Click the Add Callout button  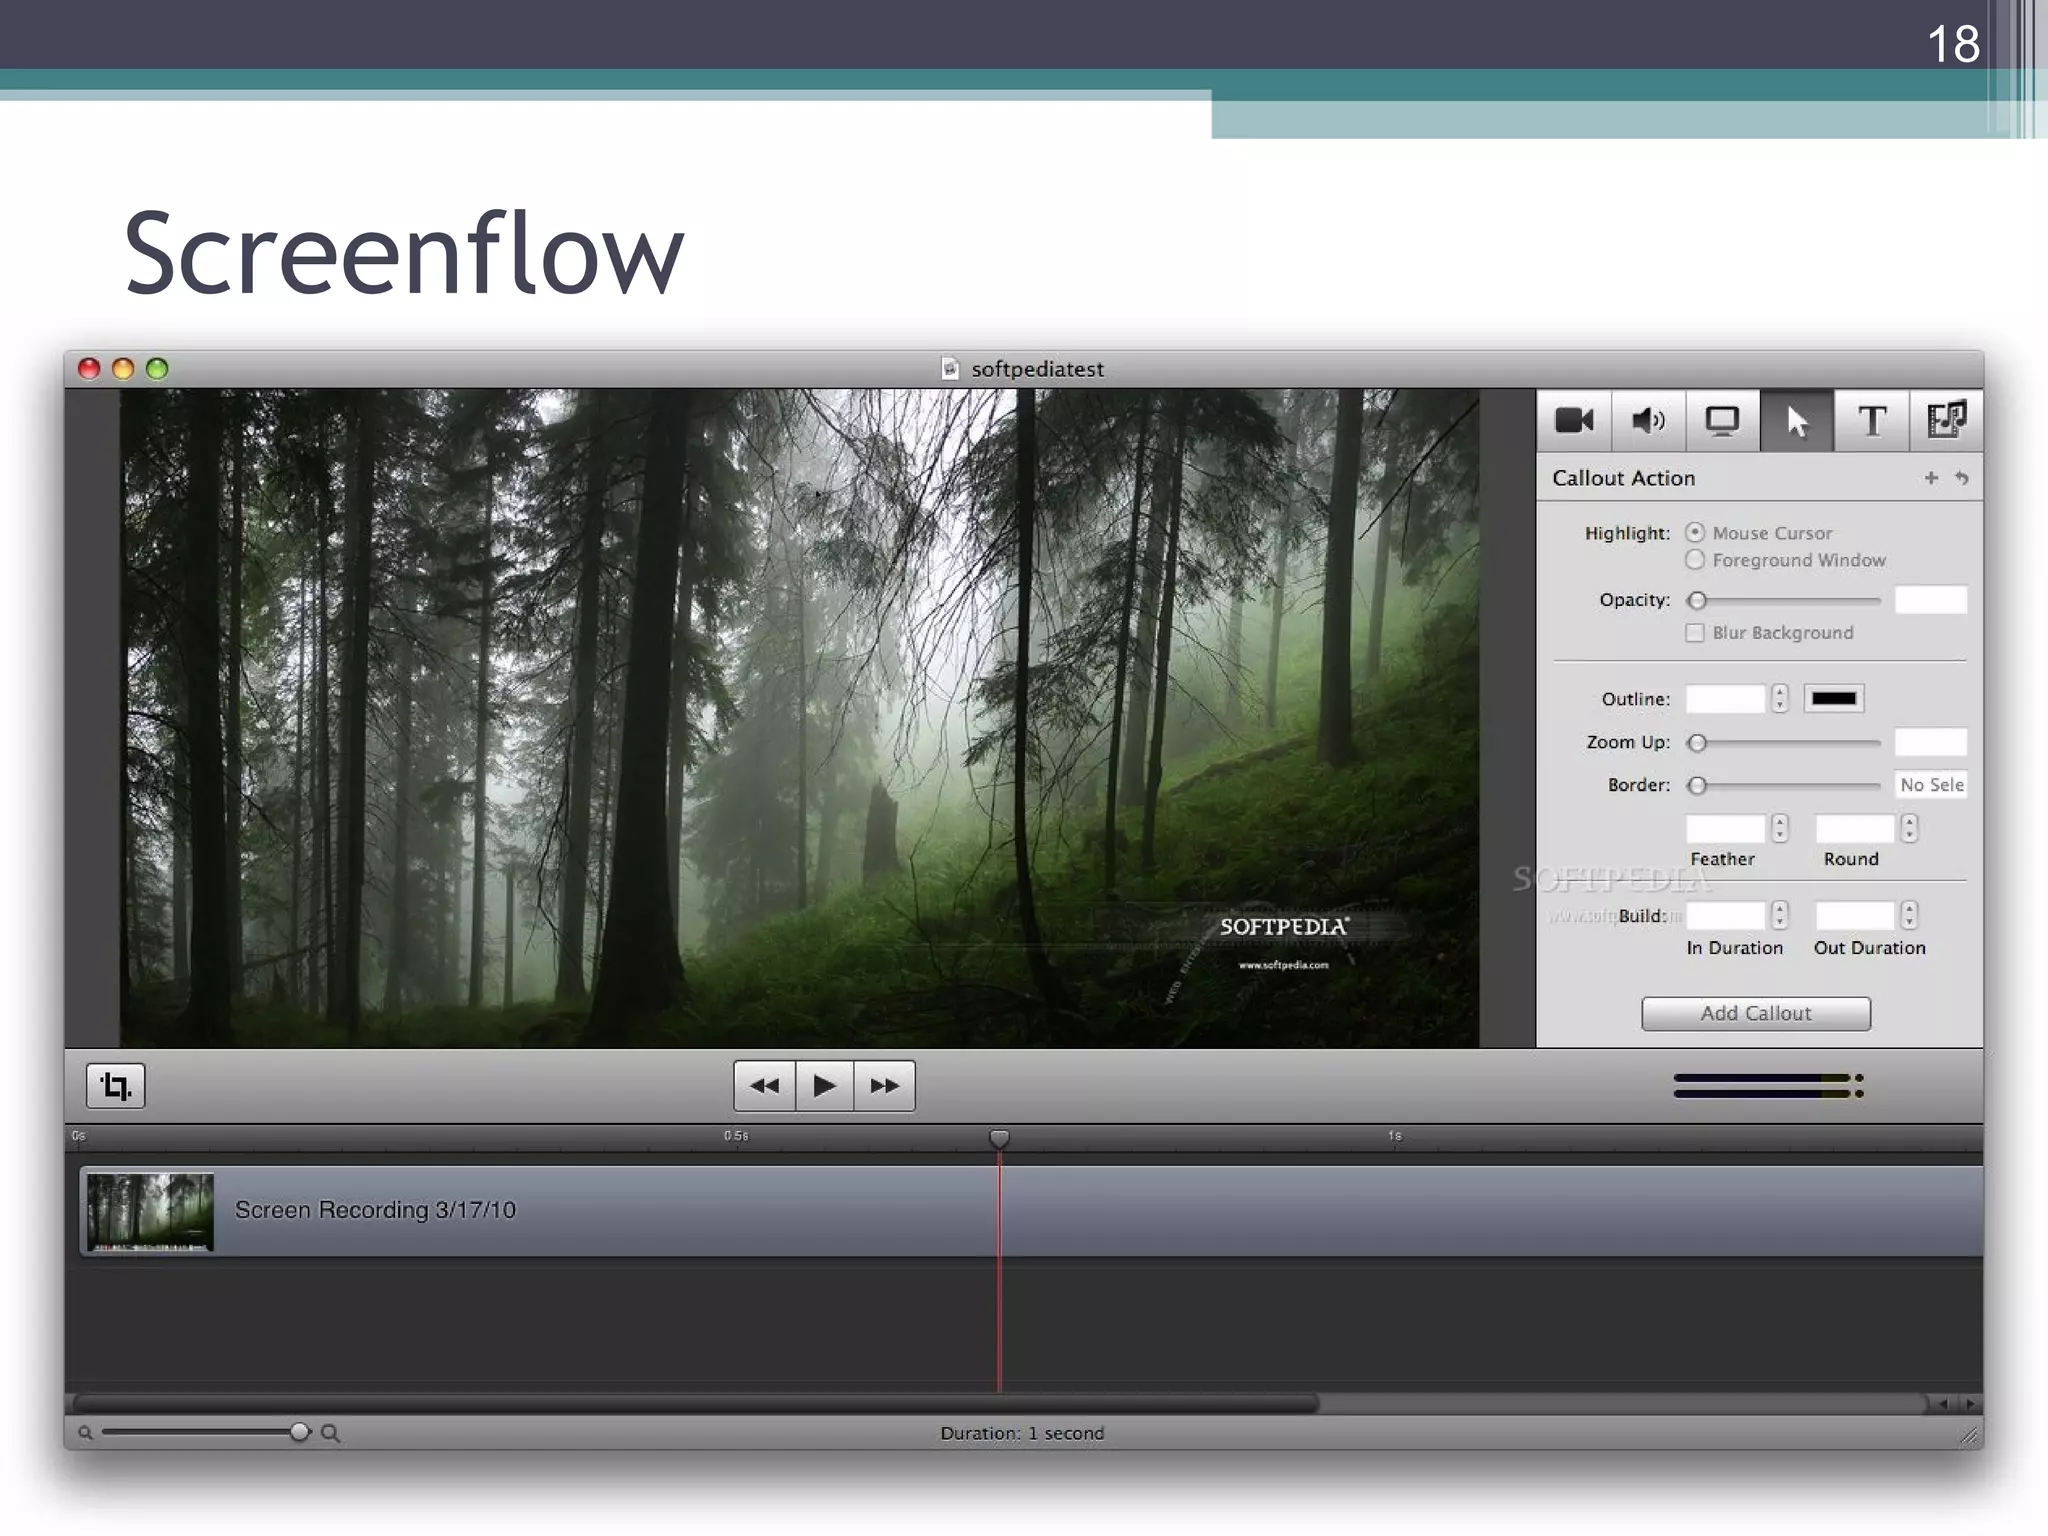point(1756,1014)
